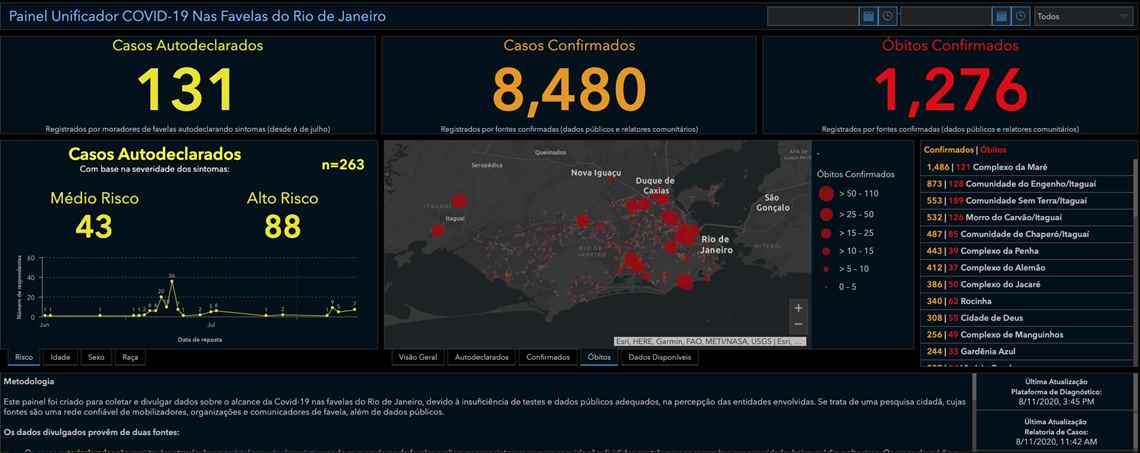The height and width of the screenshot is (453, 1140).
Task: Open the end time clock picker
Action: tap(1020, 16)
